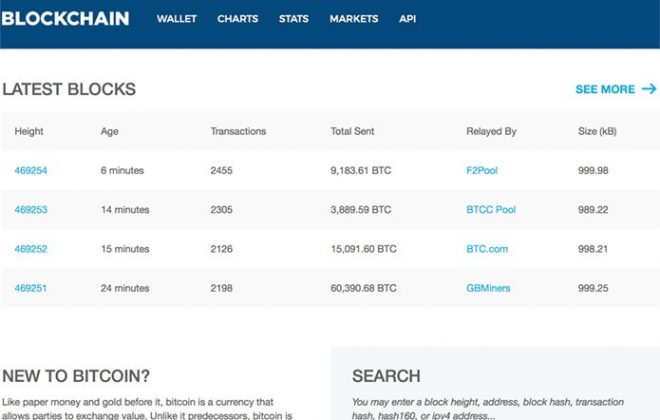Click the See More arrow icon
Screen dimensions: 660x420
(x=649, y=89)
